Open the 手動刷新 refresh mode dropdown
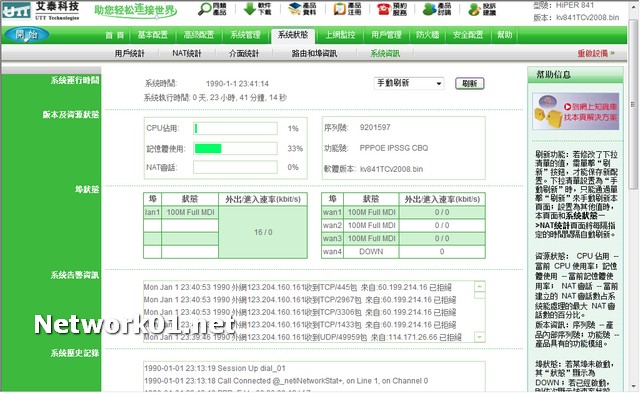Image resolution: width=640 pixels, height=393 pixels. pos(409,83)
